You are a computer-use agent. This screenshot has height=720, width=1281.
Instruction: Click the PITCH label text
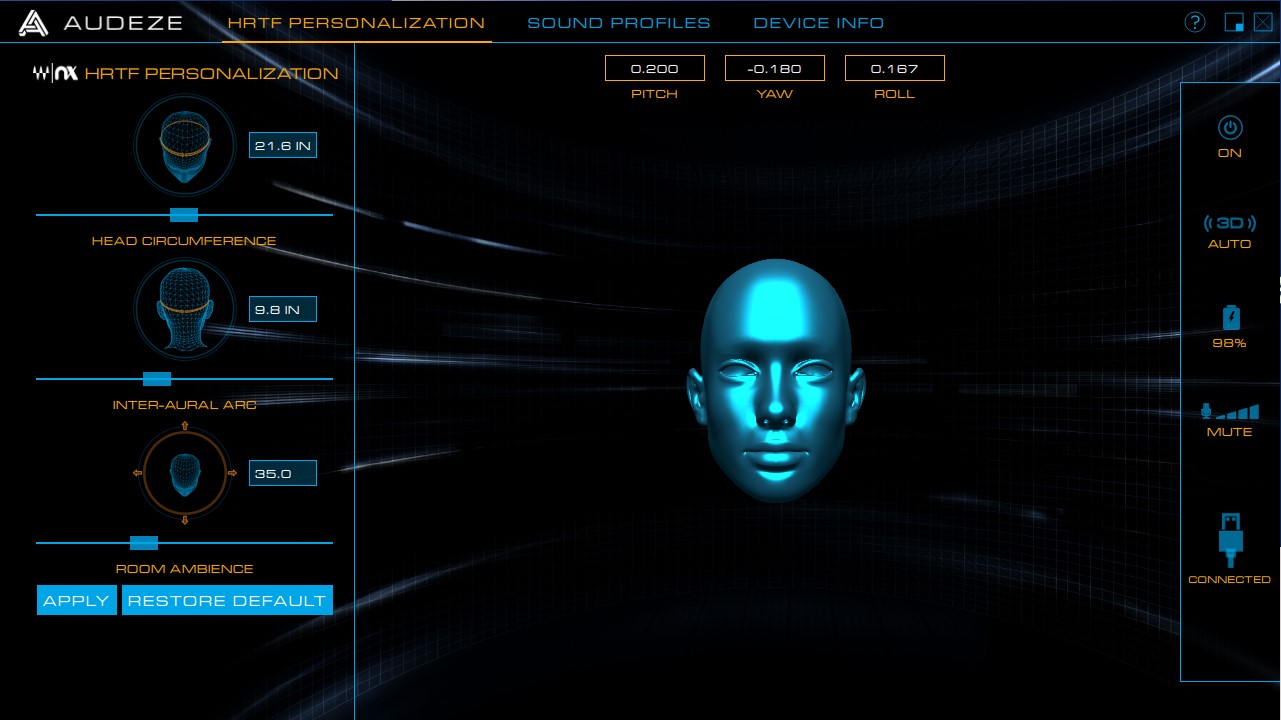point(655,94)
